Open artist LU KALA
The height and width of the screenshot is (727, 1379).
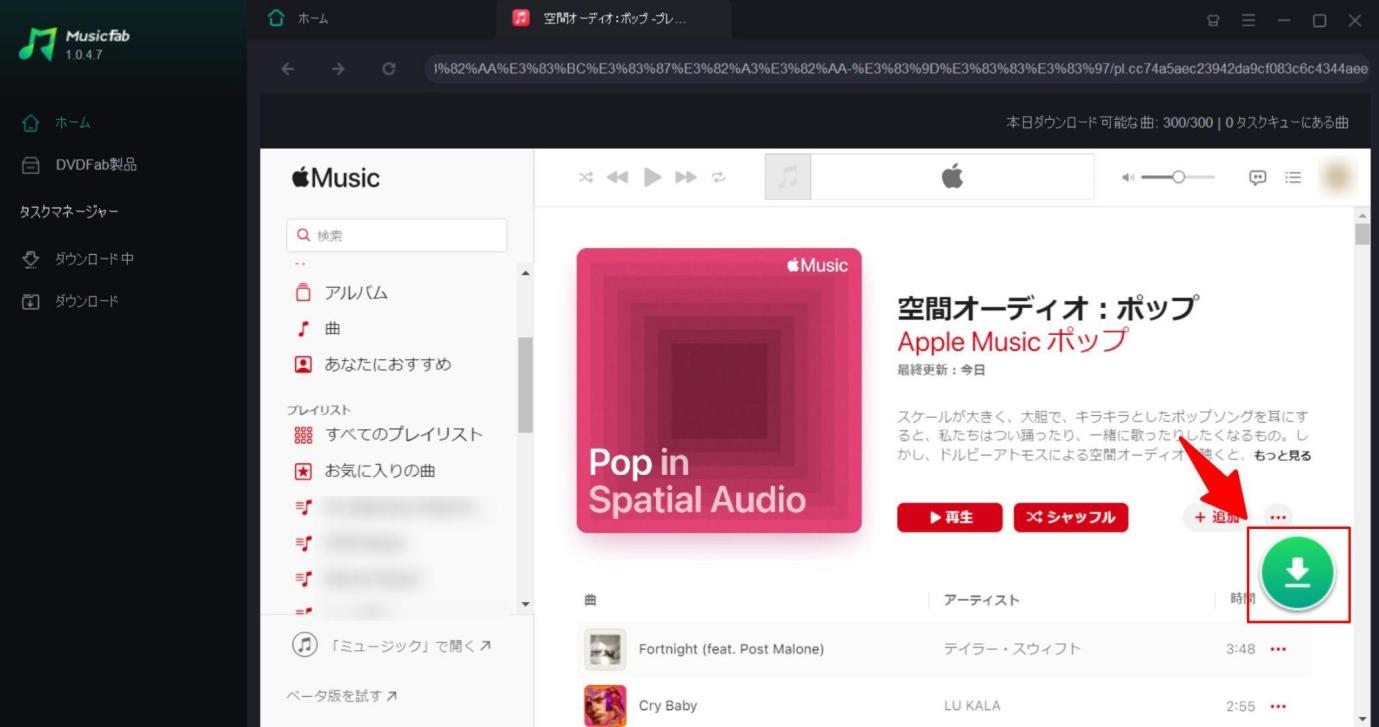[x=972, y=705]
